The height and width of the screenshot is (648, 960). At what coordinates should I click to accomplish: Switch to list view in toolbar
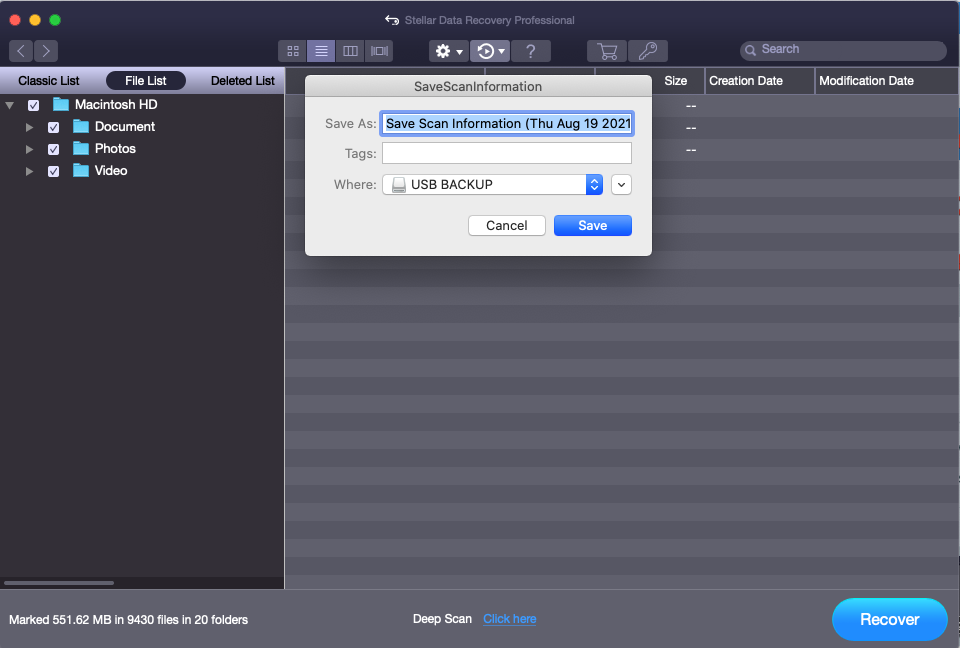point(321,51)
